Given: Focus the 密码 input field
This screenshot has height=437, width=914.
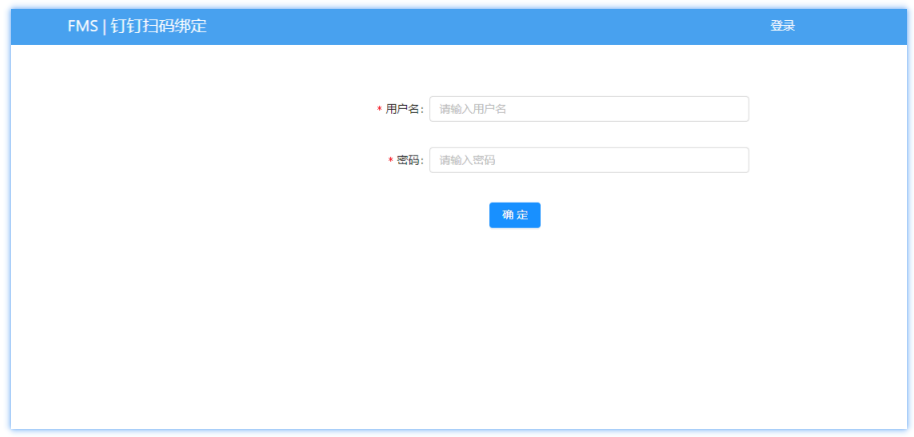Looking at the screenshot, I should click(588, 160).
